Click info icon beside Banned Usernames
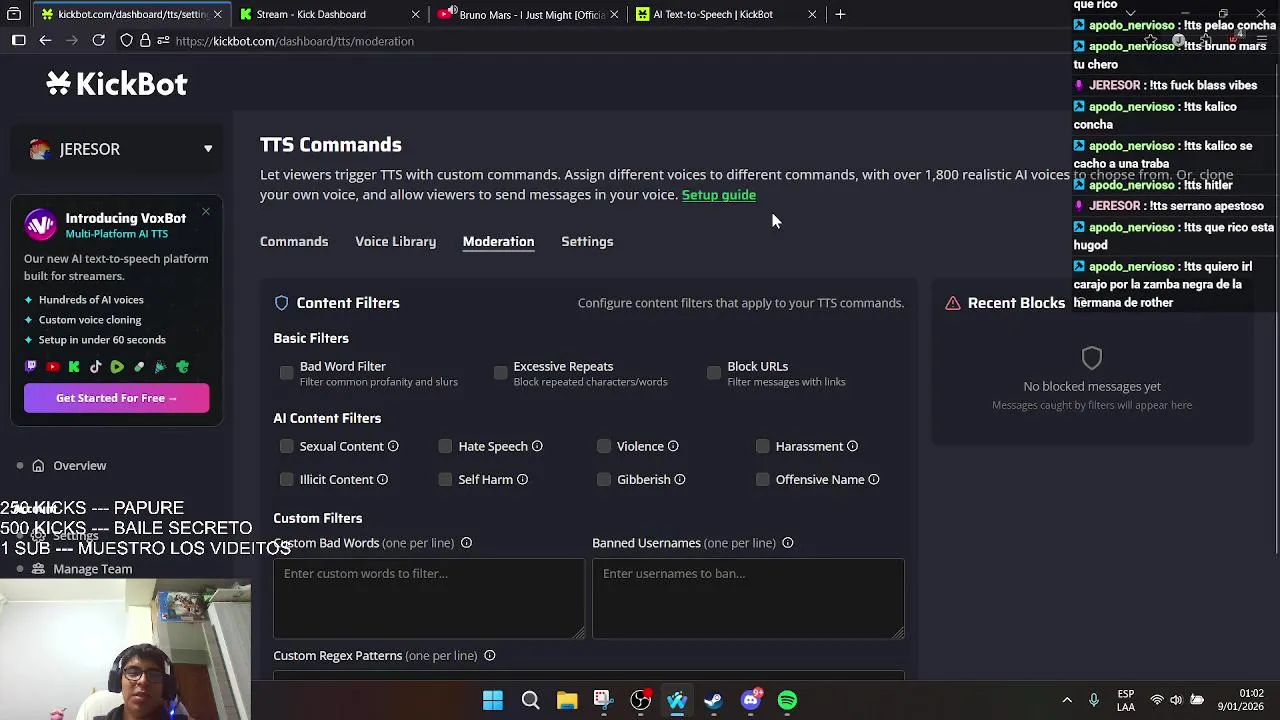Screen dimensions: 1280x720 tap(788, 543)
